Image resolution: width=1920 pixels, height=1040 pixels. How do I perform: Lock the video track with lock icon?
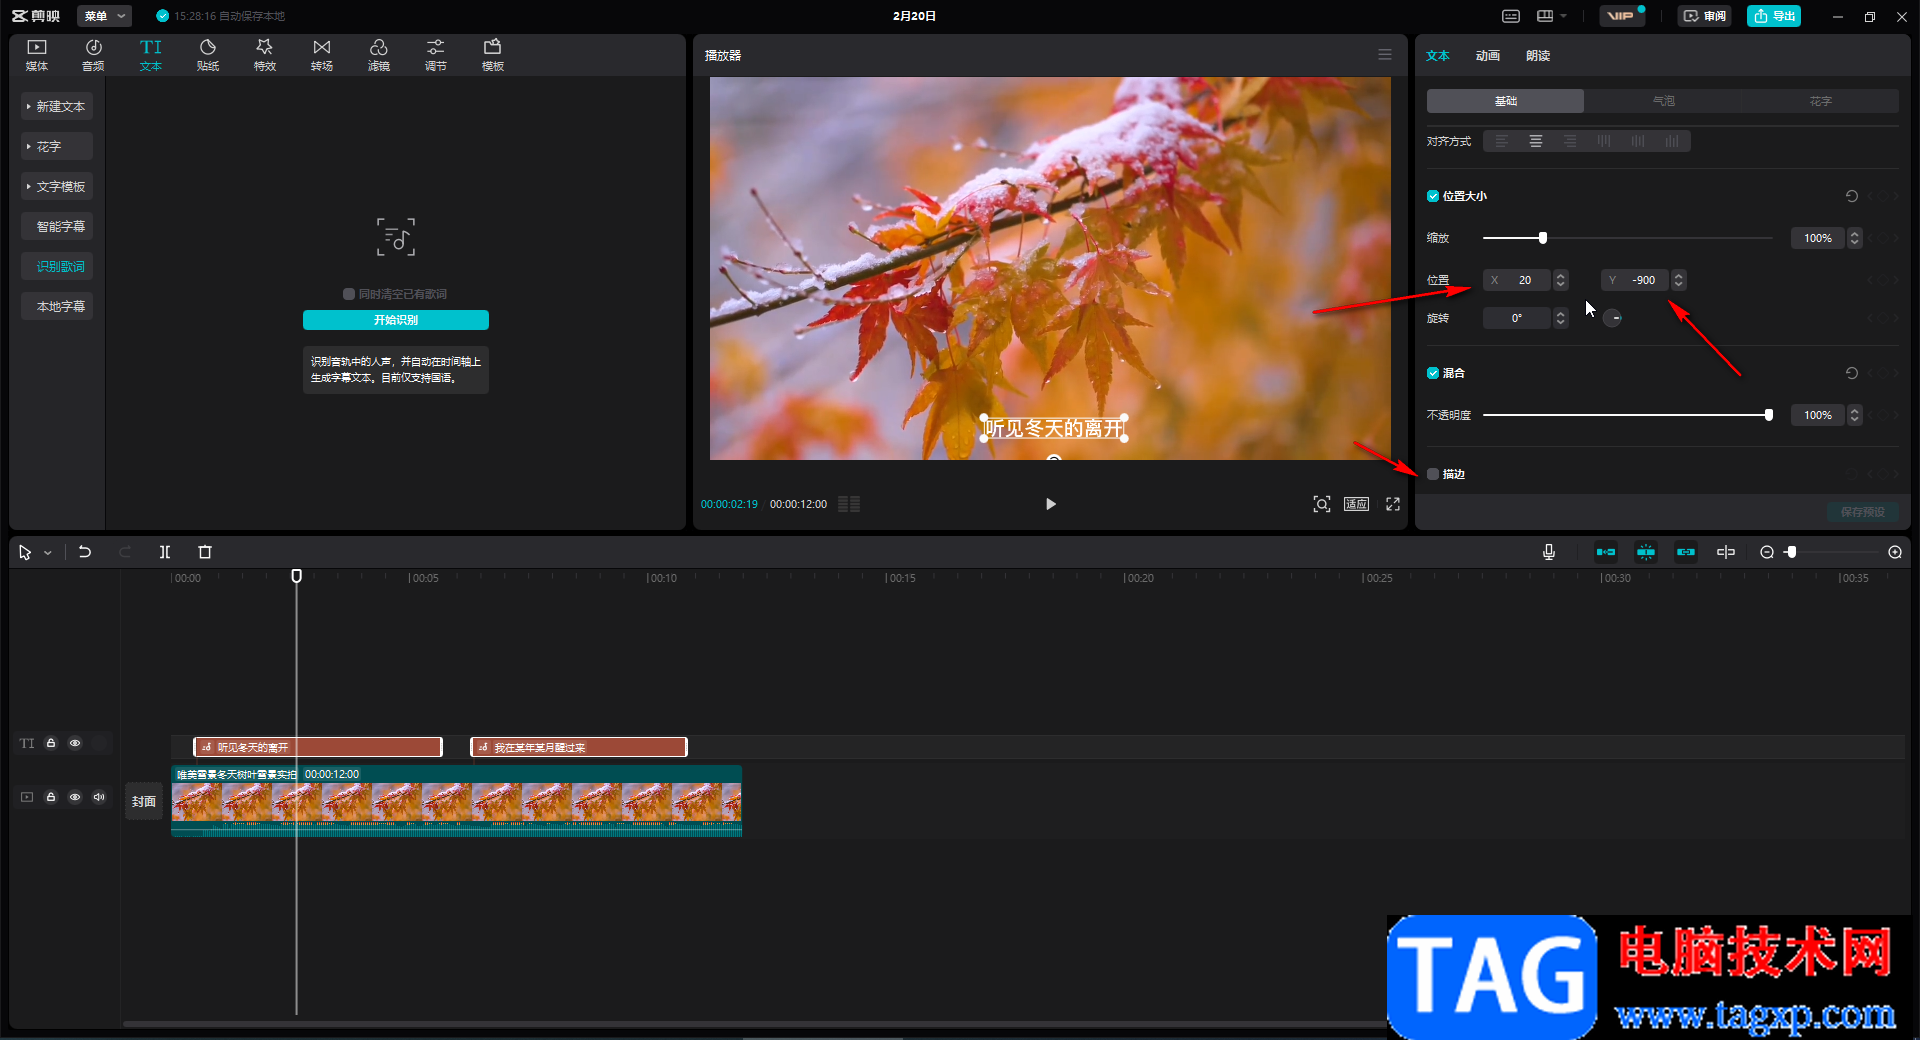51,797
